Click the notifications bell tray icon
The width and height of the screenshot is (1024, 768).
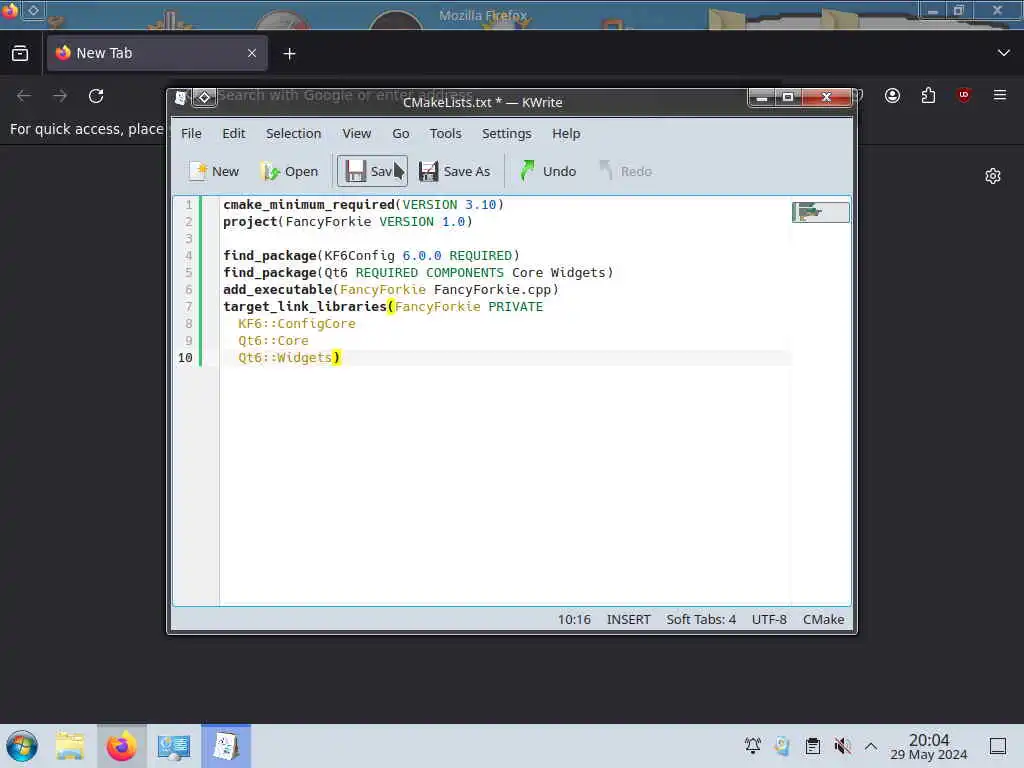coord(752,745)
